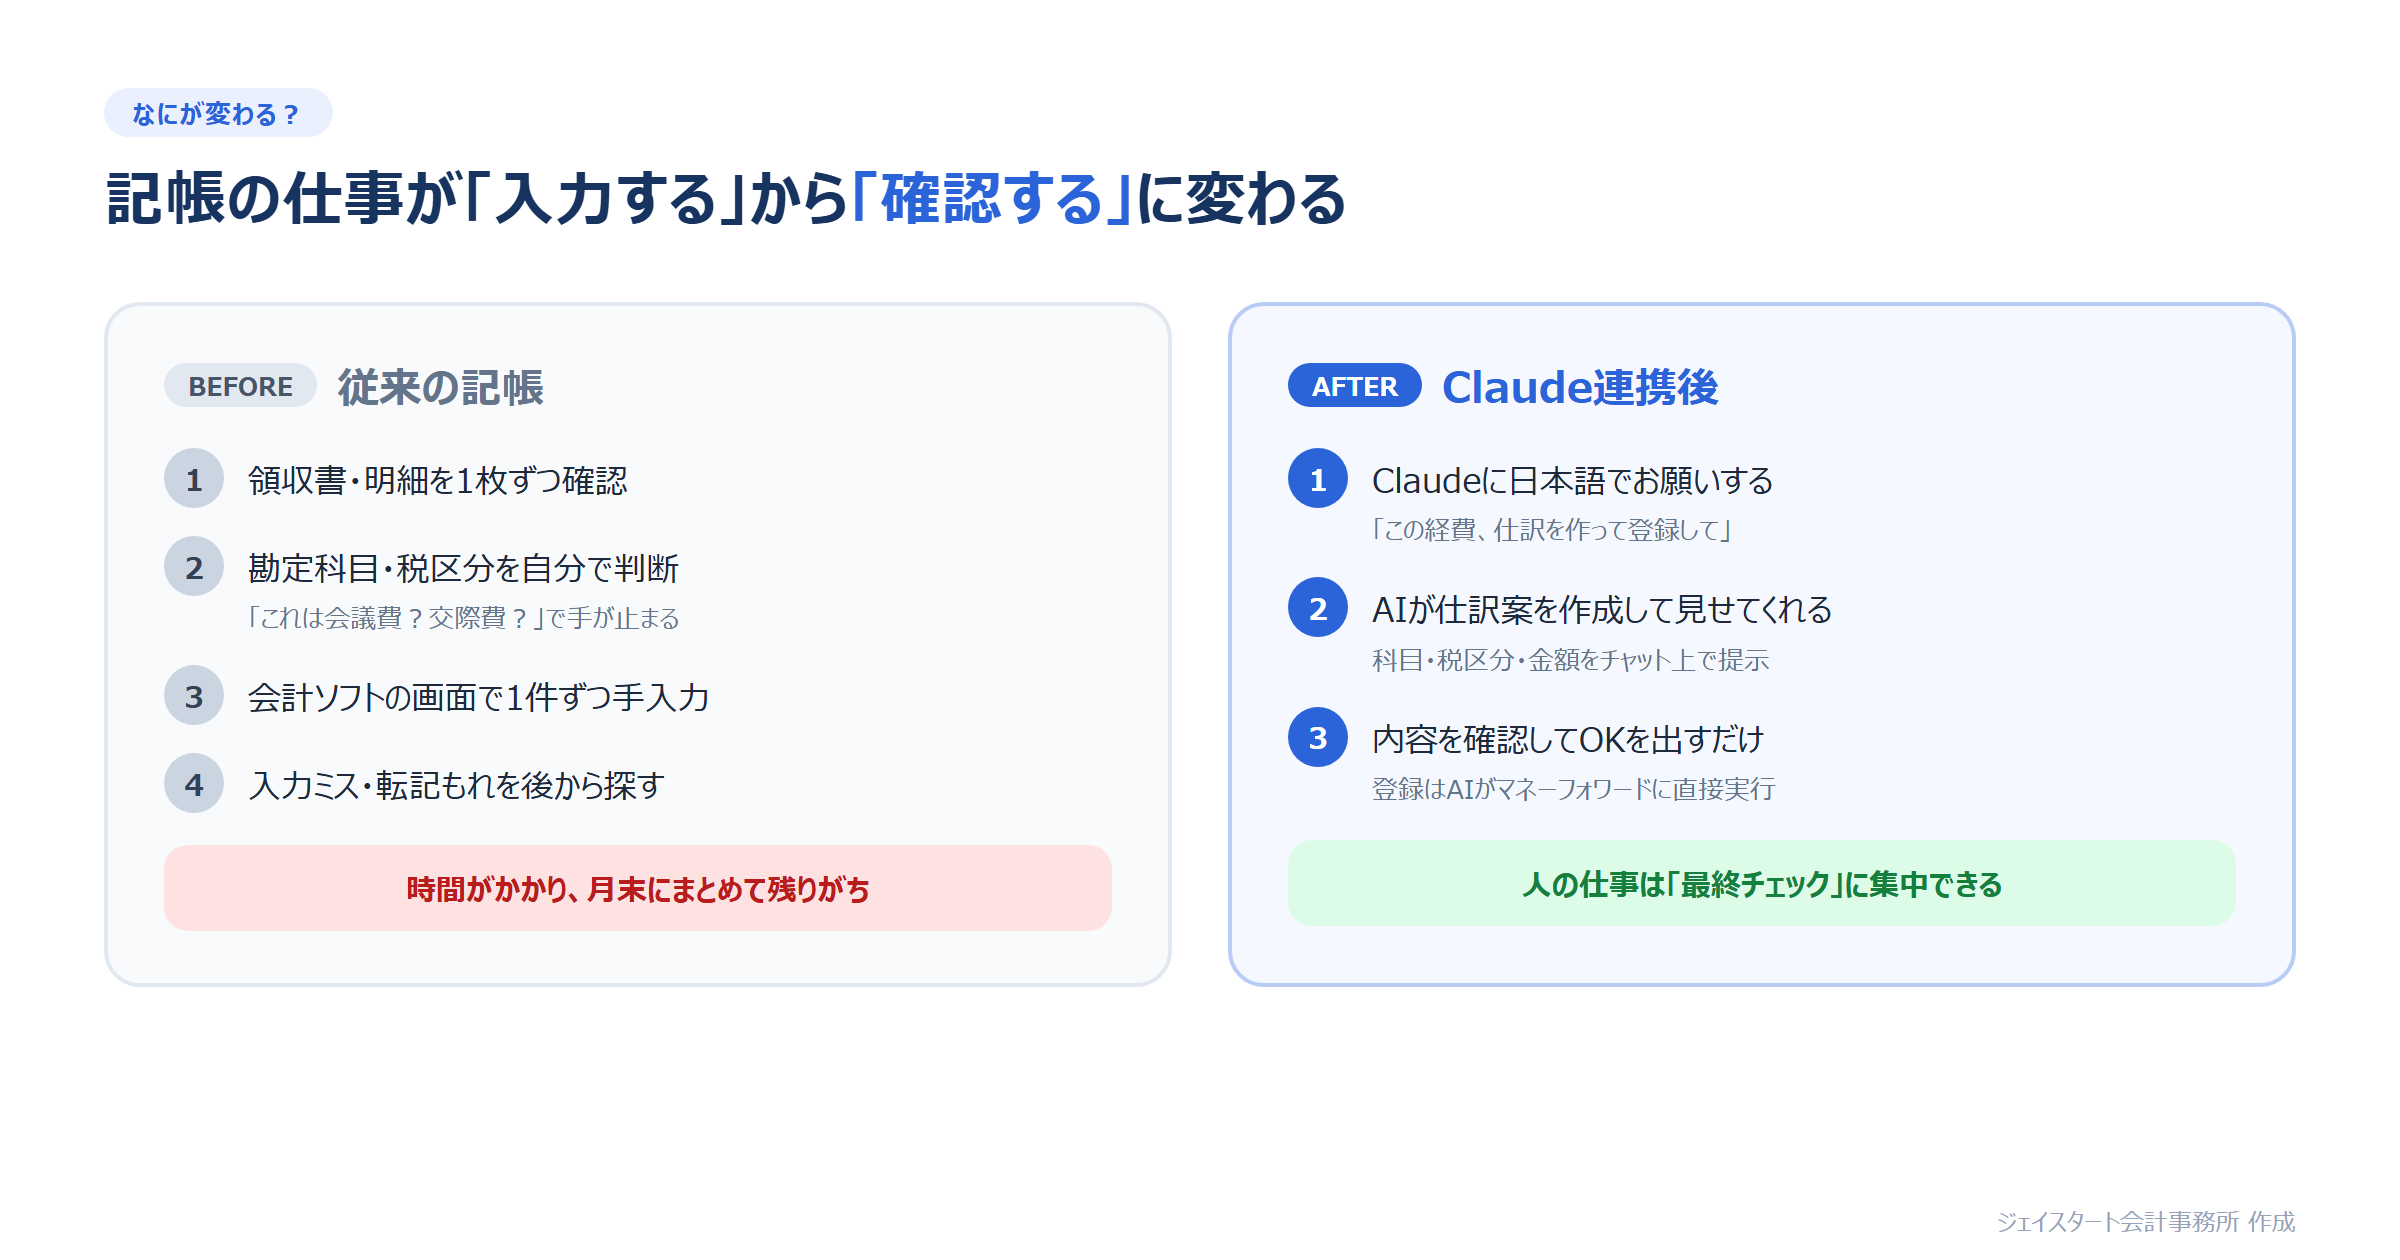This screenshot has width=2400, height=1260.
Task: Click the blue 「確認する」 headline text
Action: click(992, 198)
